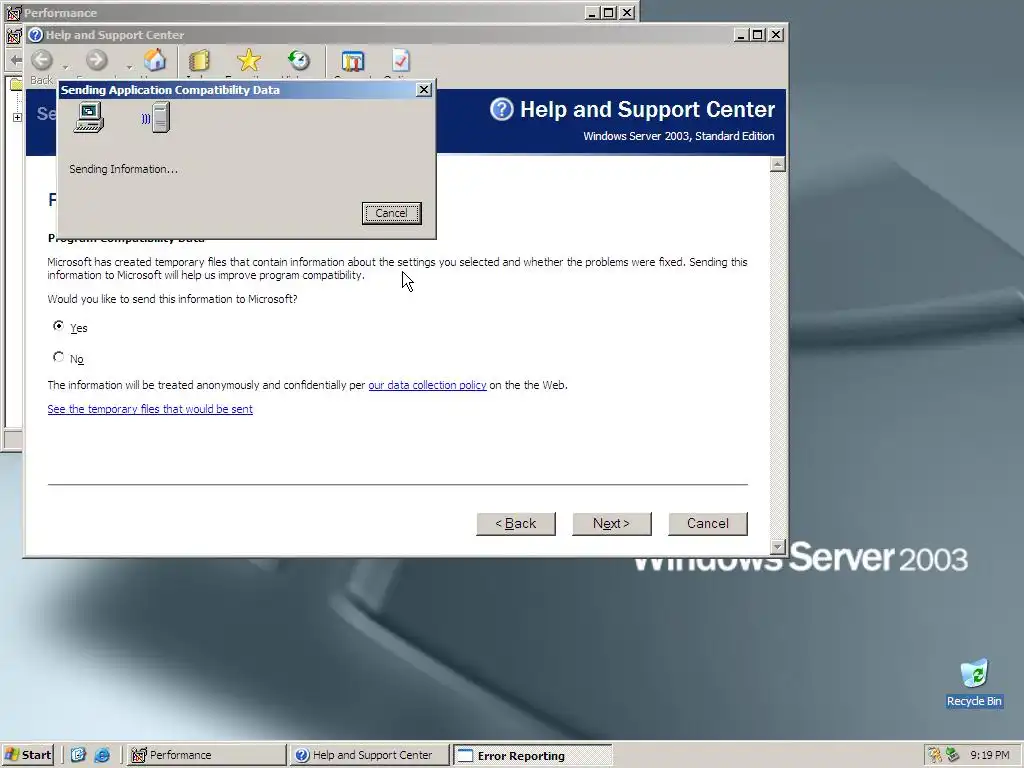Viewport: 1024px width, 768px height.
Task: Cancel the compatibility wizard
Action: 708,524
